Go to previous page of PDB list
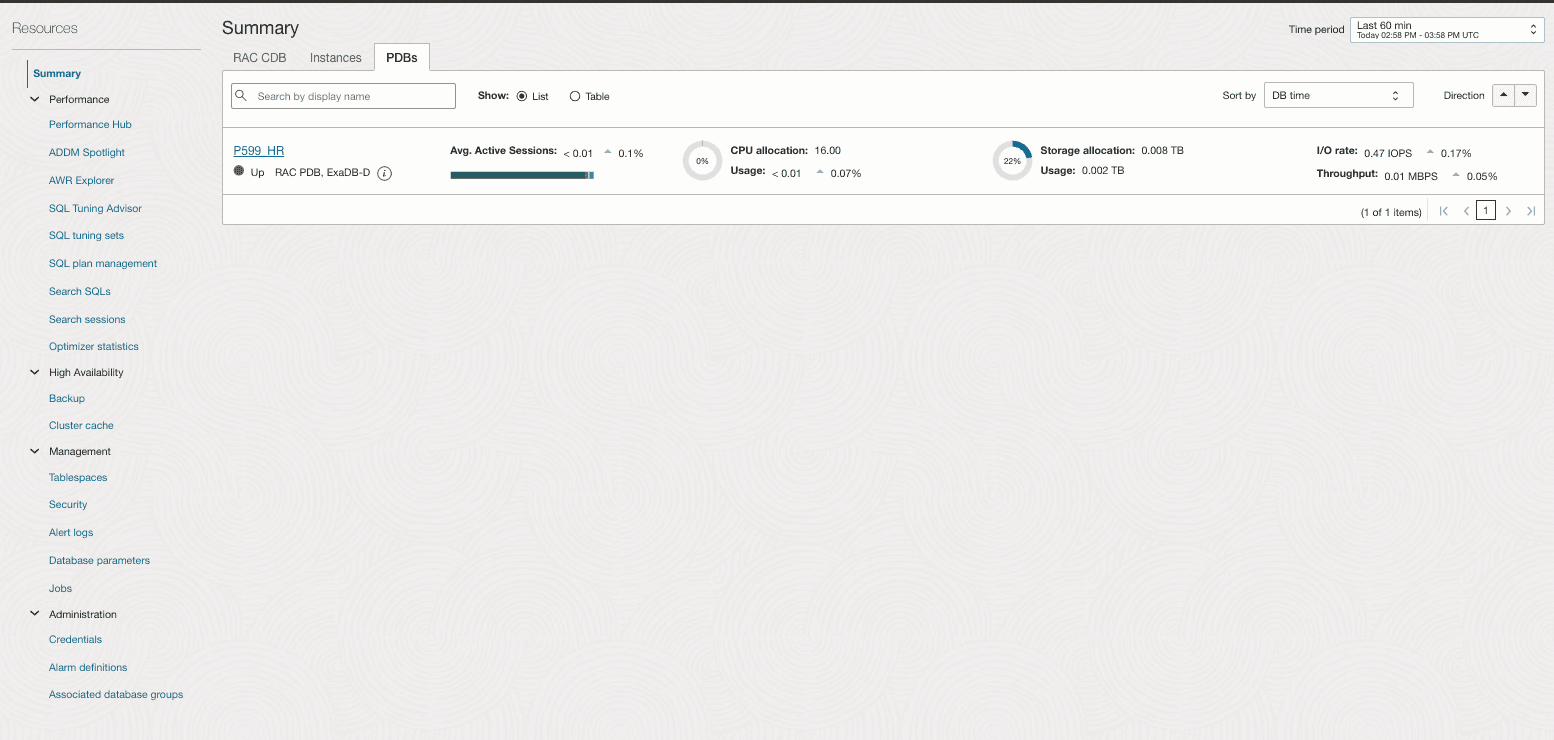This screenshot has height=740, width=1554. (1466, 211)
